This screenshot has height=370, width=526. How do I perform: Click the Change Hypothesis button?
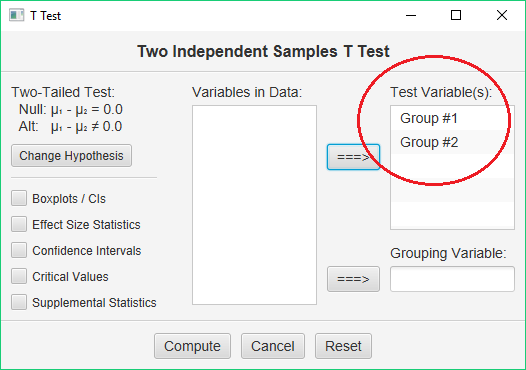coord(71,156)
